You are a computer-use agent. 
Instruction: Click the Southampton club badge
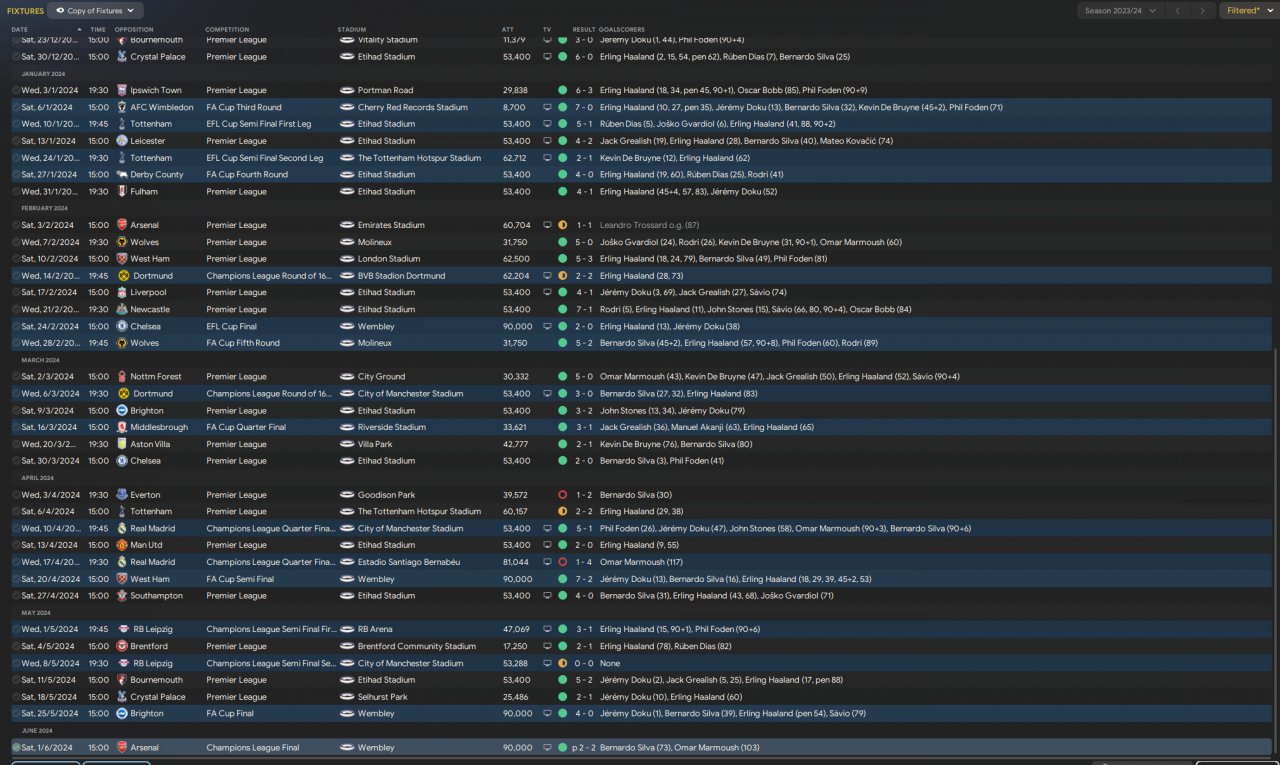(122, 596)
